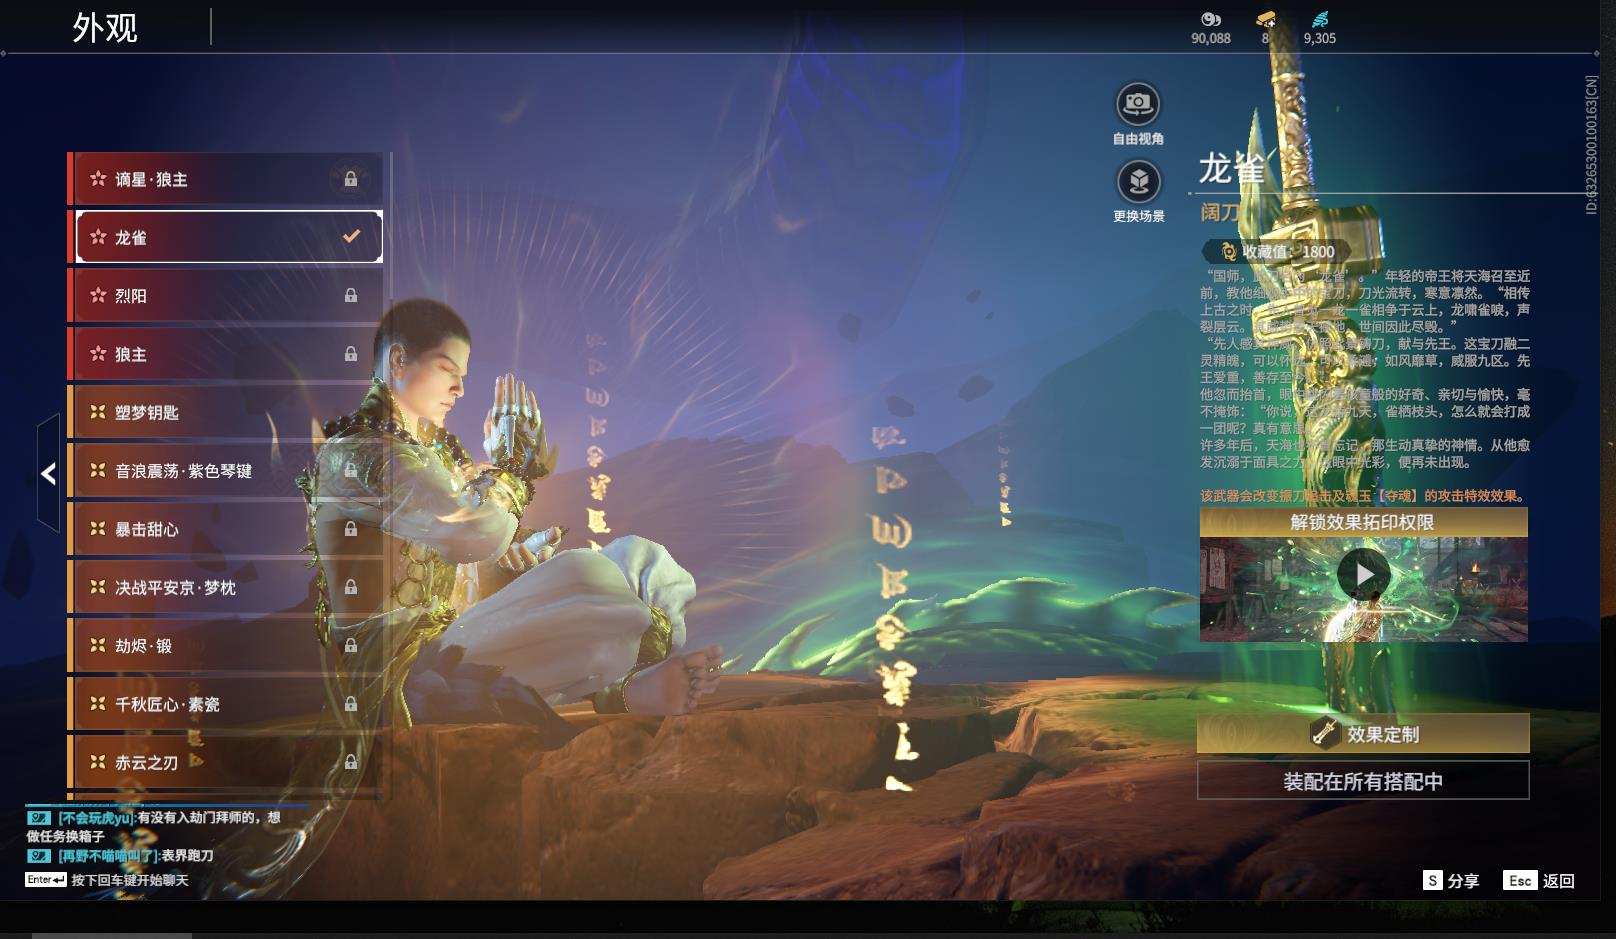Click the 收藏值 collection value icon
This screenshot has width=1616, height=939.
pos(1229,252)
